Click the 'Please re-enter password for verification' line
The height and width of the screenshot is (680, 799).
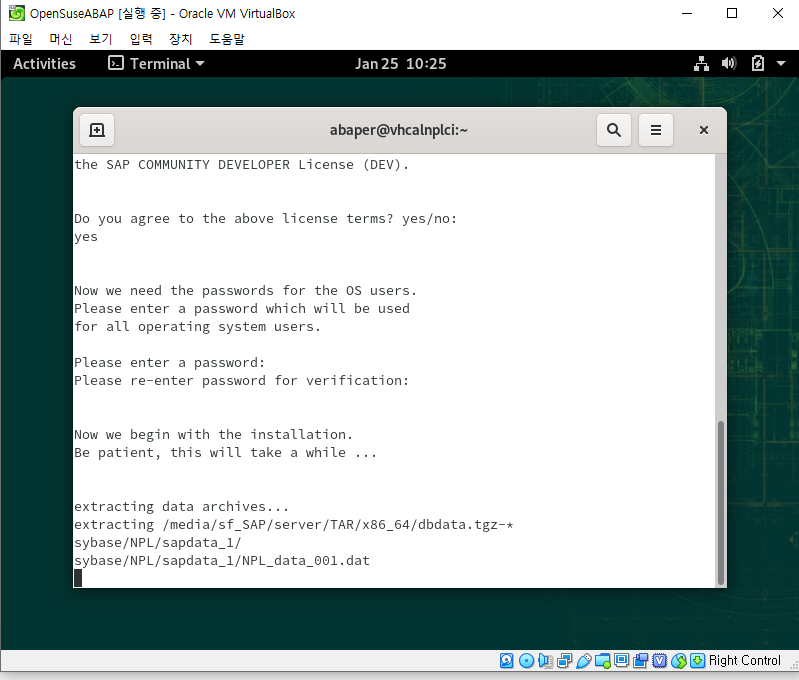tap(242, 380)
